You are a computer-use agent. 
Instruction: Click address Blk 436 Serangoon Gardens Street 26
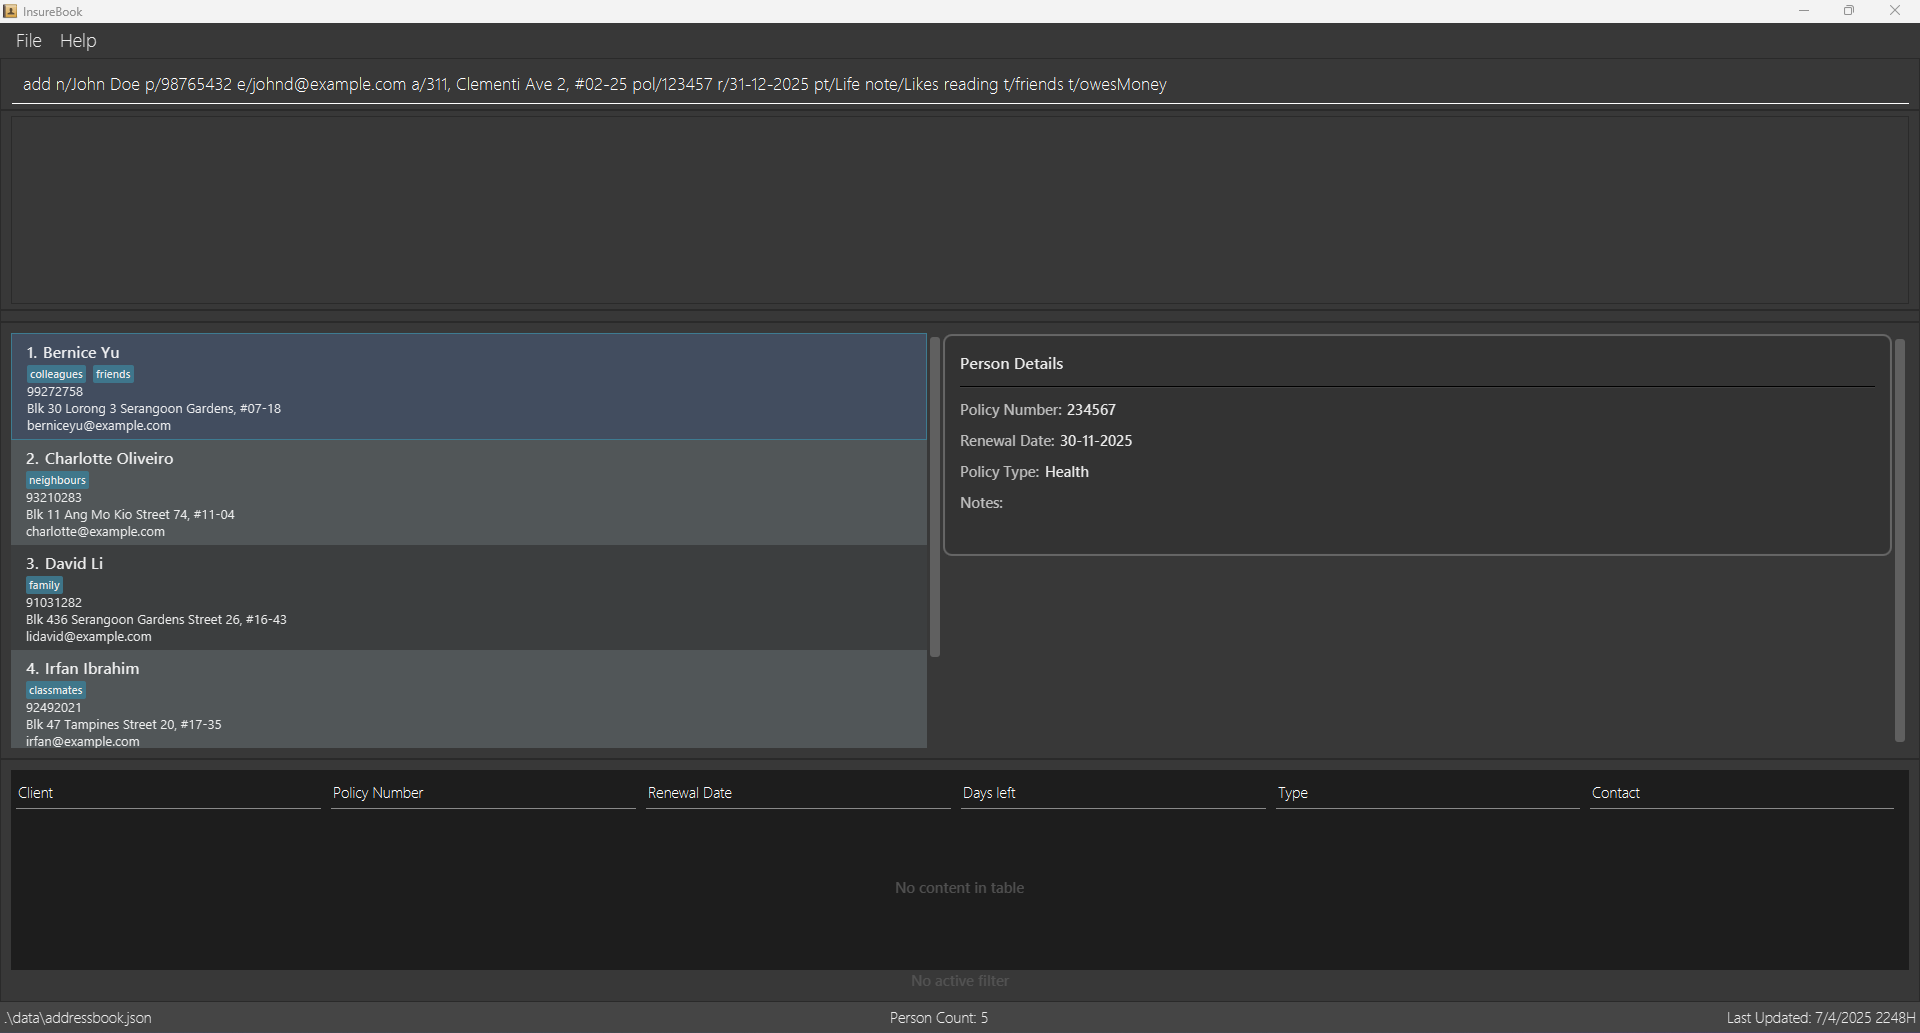tap(156, 620)
